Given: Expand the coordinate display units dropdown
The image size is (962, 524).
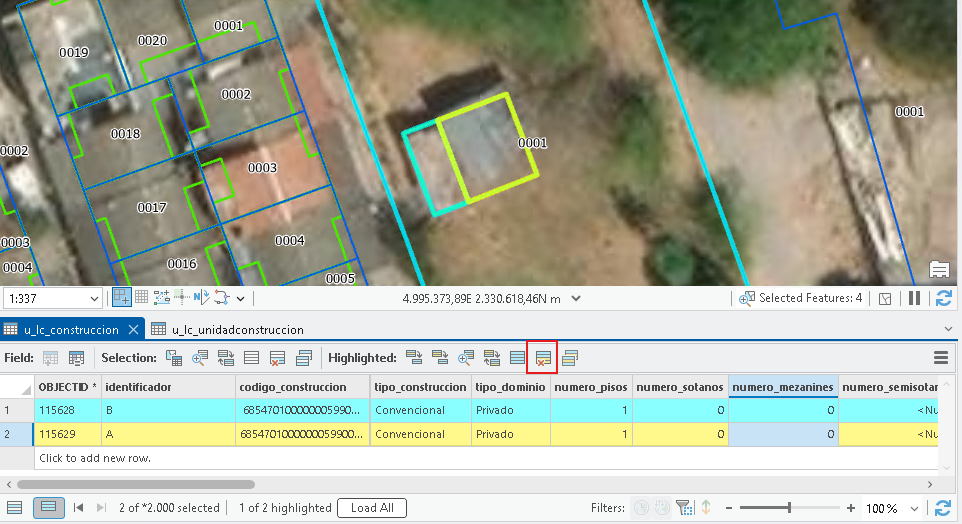Looking at the screenshot, I should (575, 298).
